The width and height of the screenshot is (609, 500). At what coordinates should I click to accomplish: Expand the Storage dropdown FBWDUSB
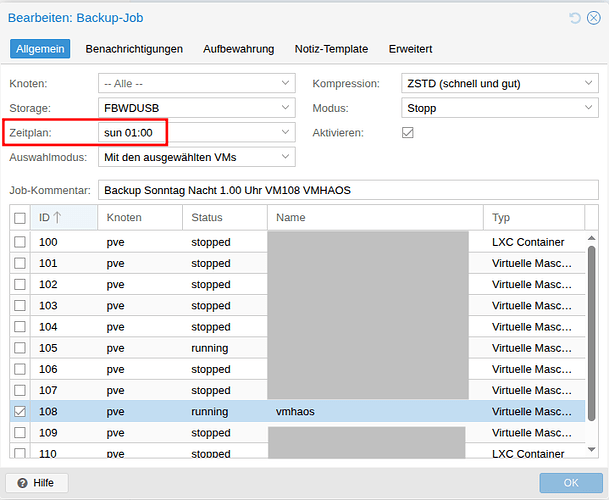(x=285, y=108)
